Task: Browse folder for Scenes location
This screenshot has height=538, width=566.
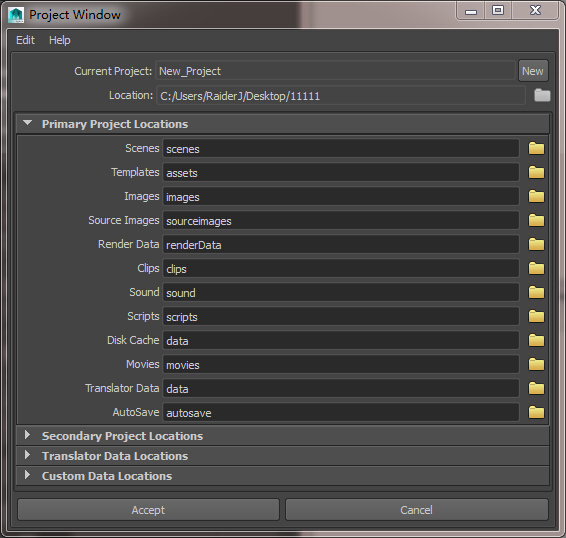Action: [536, 148]
